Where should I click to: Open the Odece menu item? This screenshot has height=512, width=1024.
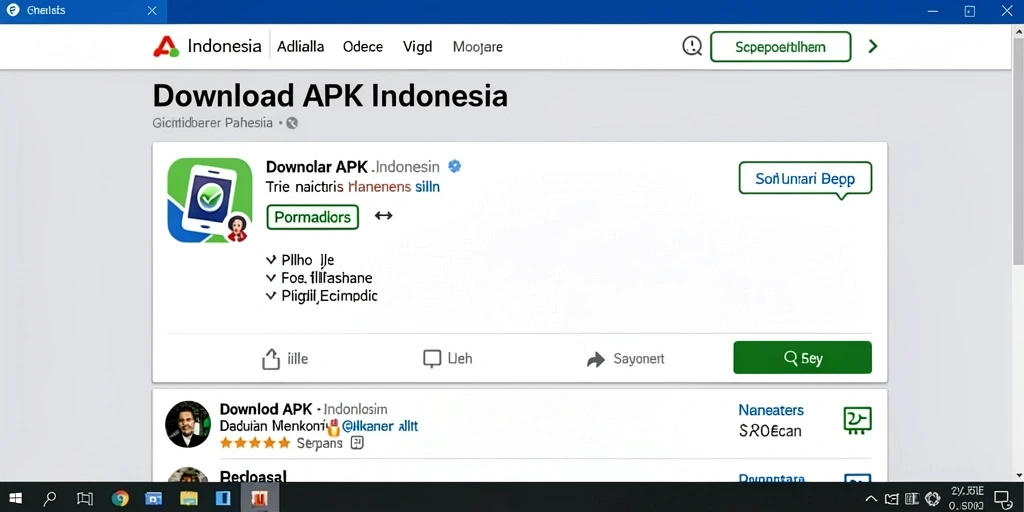(362, 47)
